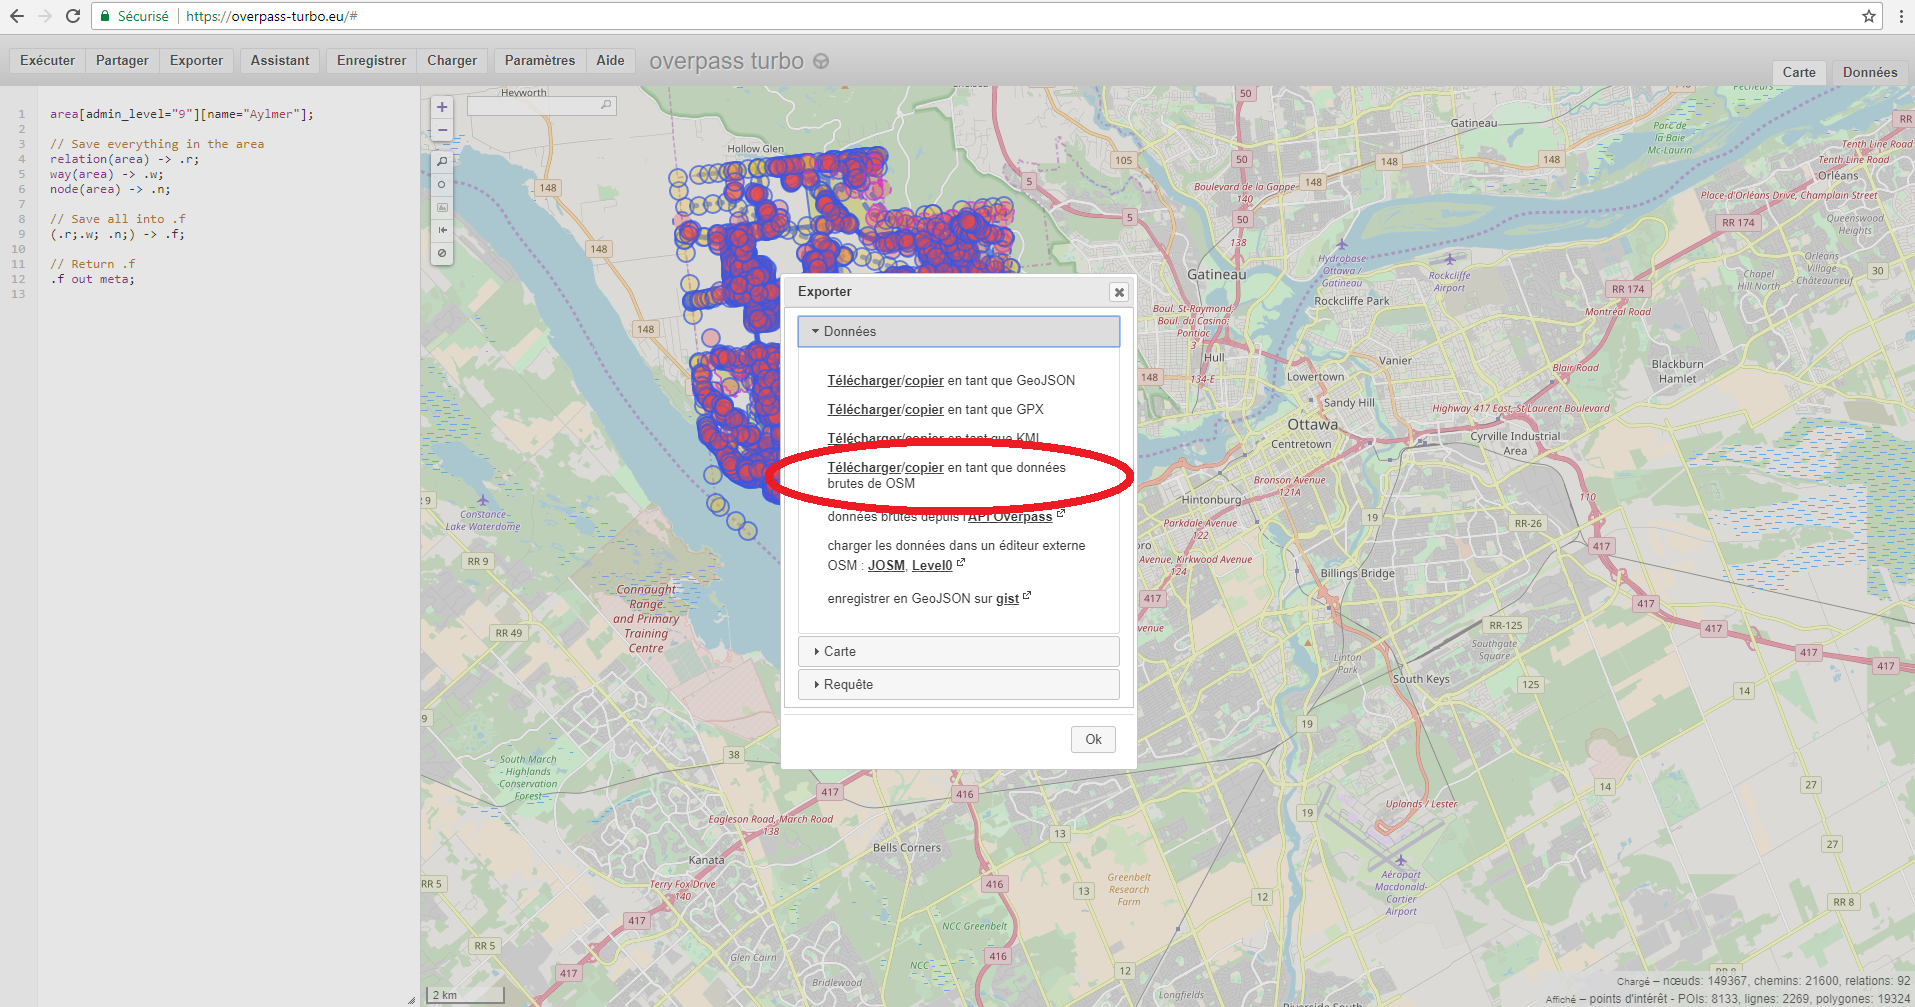This screenshot has height=1007, width=1915.
Task: Click Télécharger link for GeoJSON export
Action: point(864,380)
